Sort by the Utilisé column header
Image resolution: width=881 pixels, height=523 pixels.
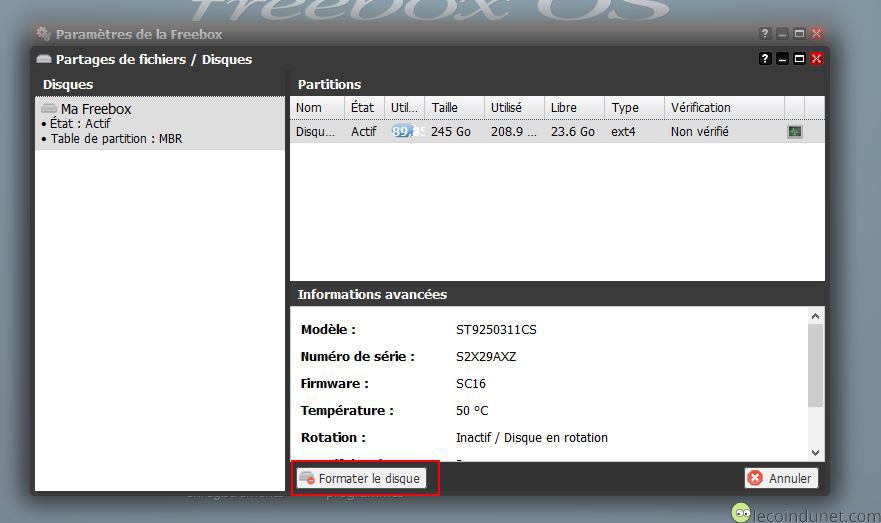[514, 107]
